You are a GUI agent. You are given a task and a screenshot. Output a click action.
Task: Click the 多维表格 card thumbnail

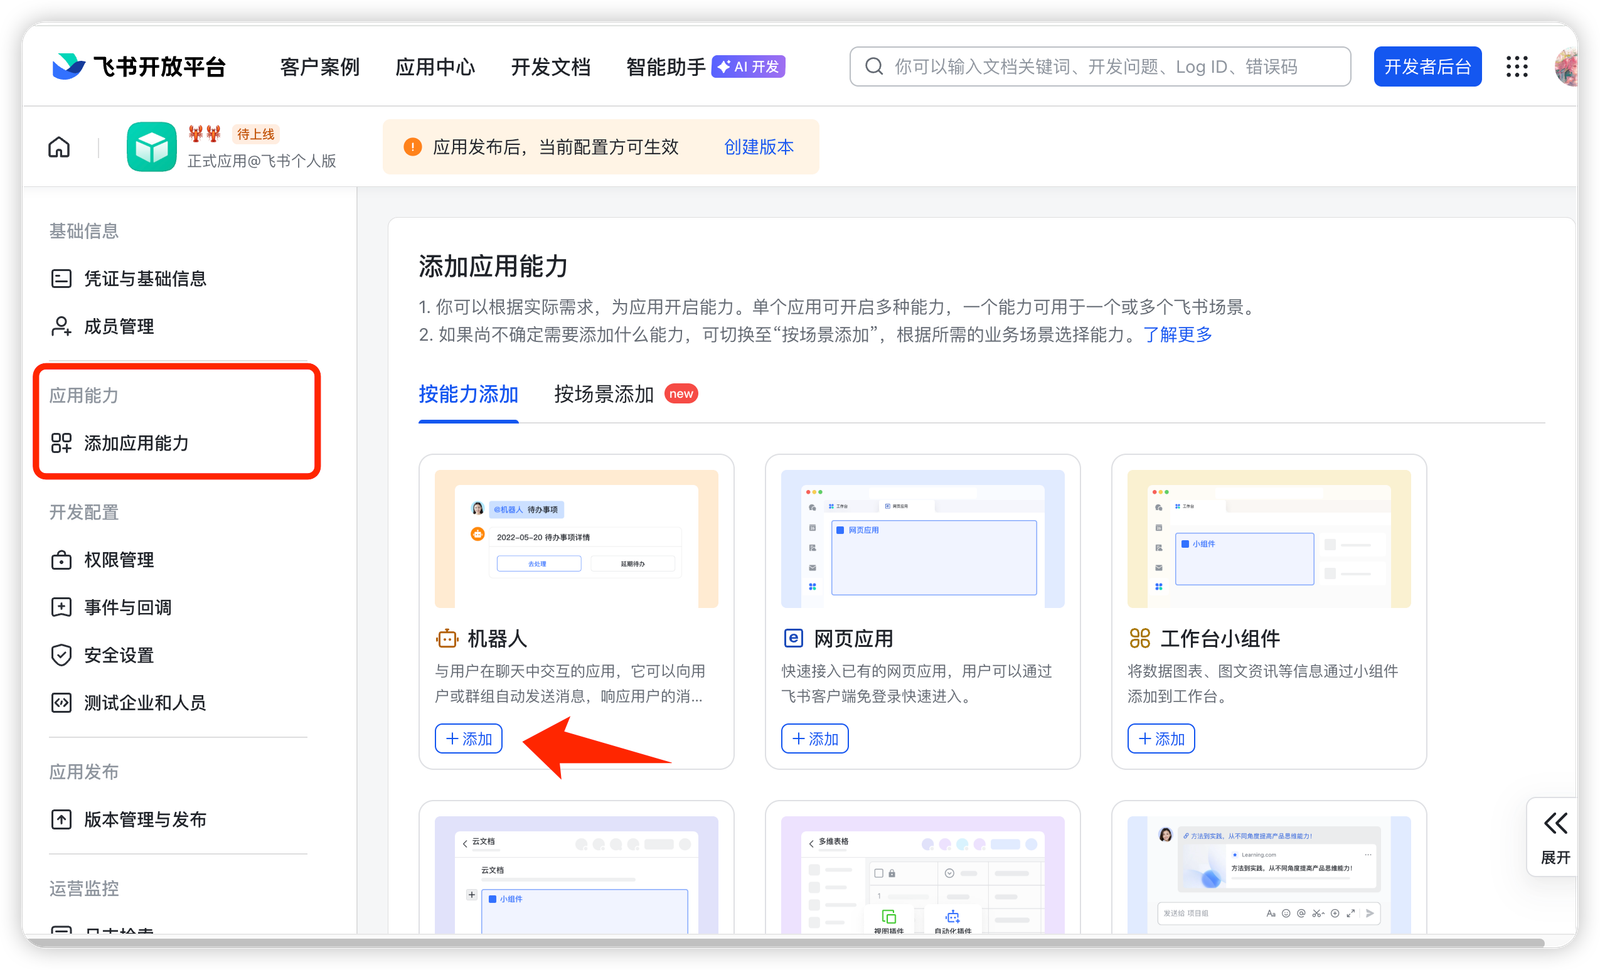click(x=922, y=875)
